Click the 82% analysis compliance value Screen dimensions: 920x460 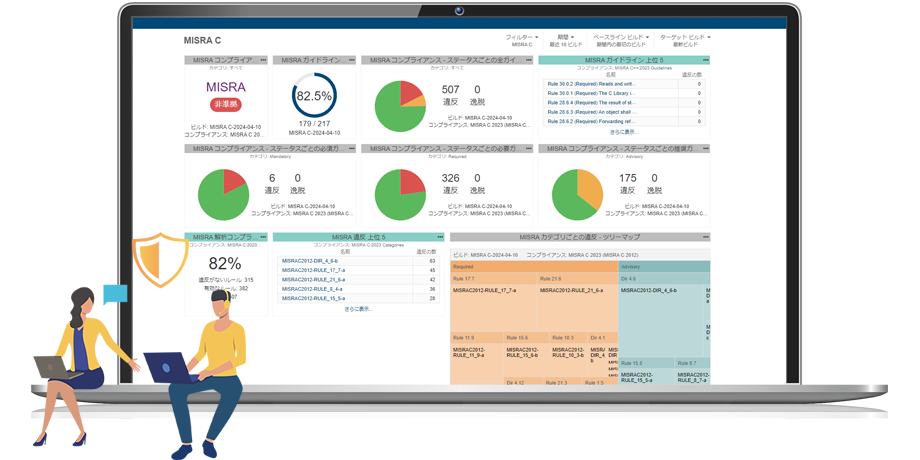(225, 263)
